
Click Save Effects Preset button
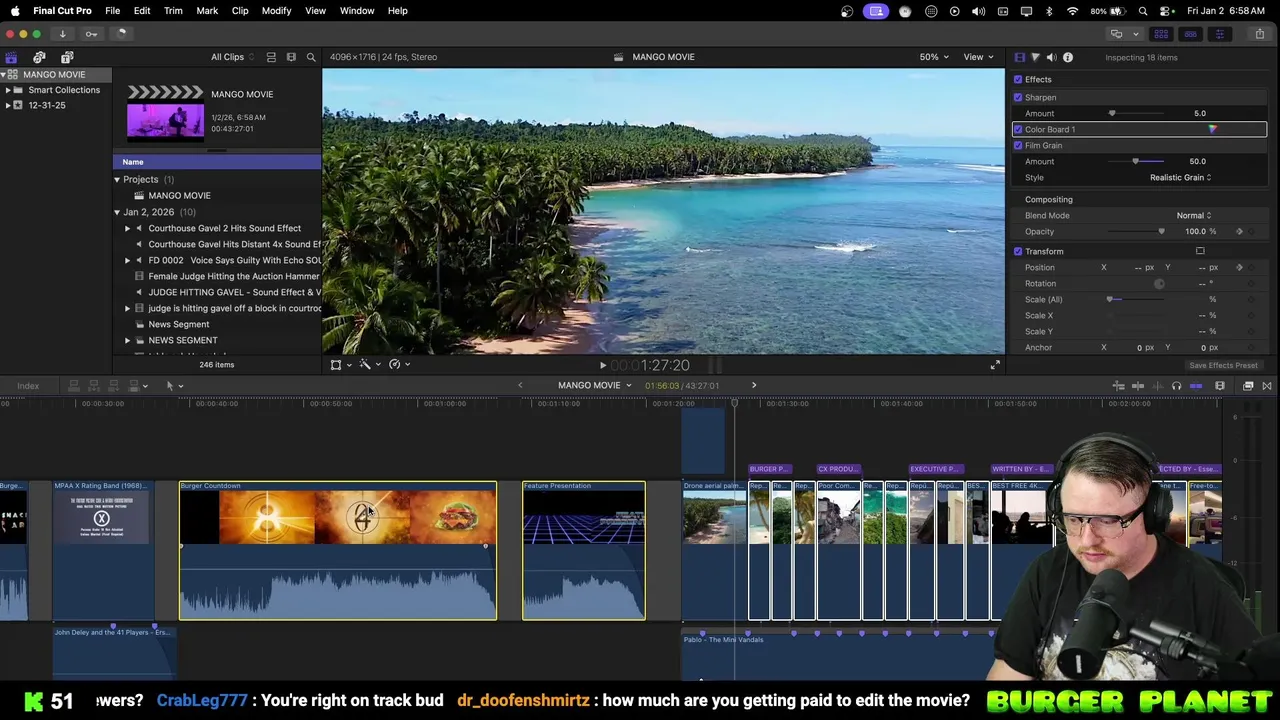pyautogui.click(x=1223, y=365)
